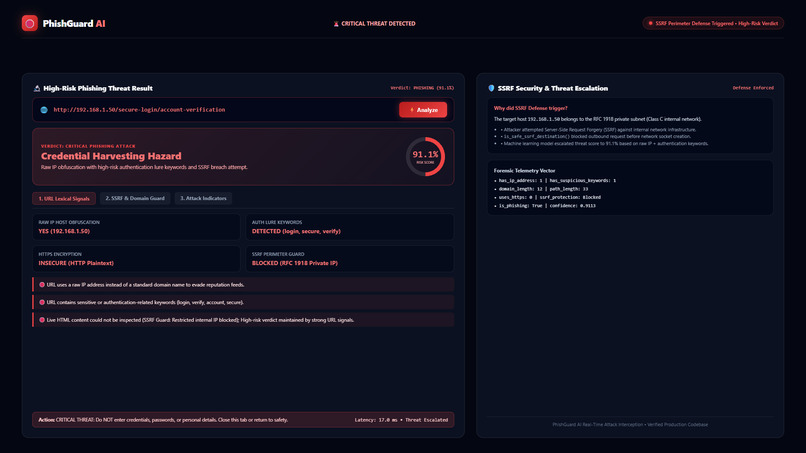Click the Latency 17.0 ms status text

(401, 420)
